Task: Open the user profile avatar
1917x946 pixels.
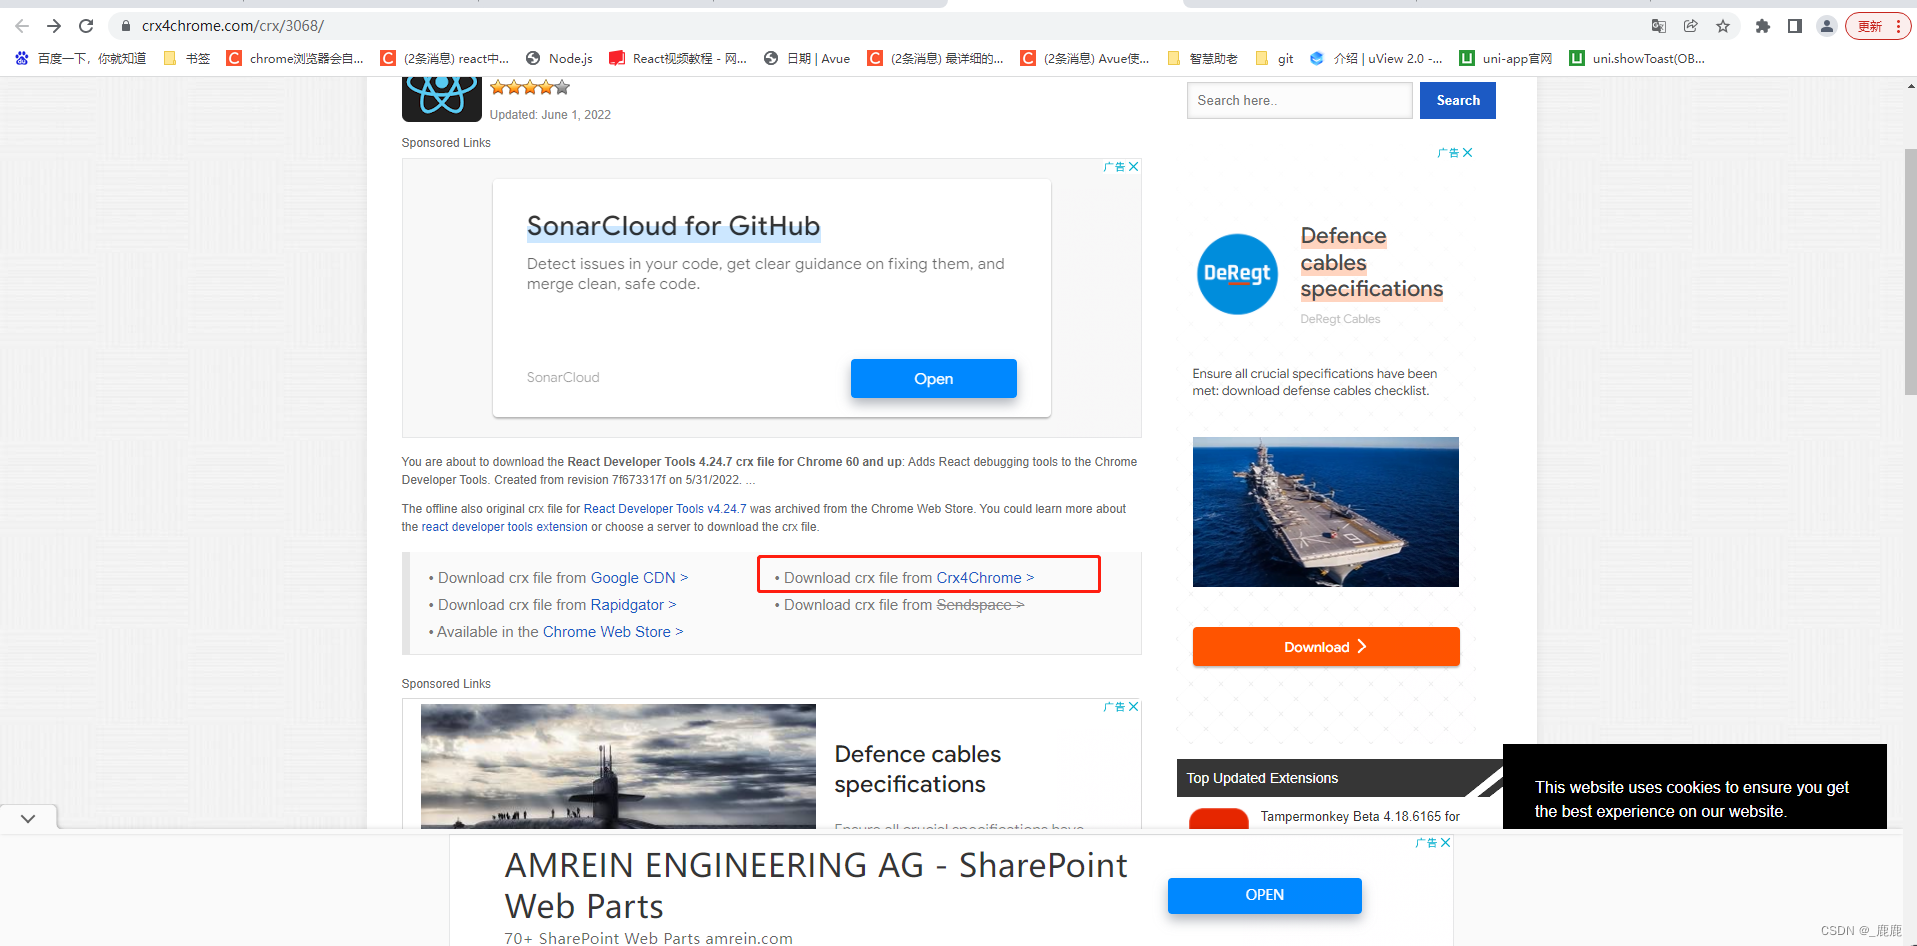Action: pyautogui.click(x=1827, y=26)
